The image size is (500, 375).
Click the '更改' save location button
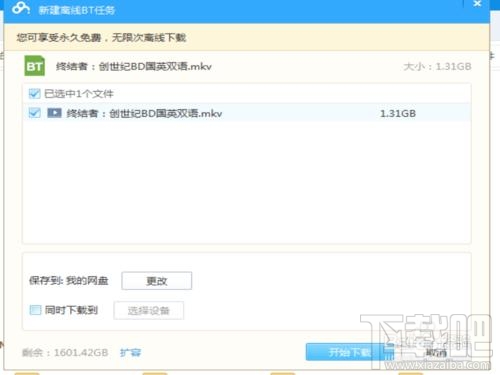point(157,281)
